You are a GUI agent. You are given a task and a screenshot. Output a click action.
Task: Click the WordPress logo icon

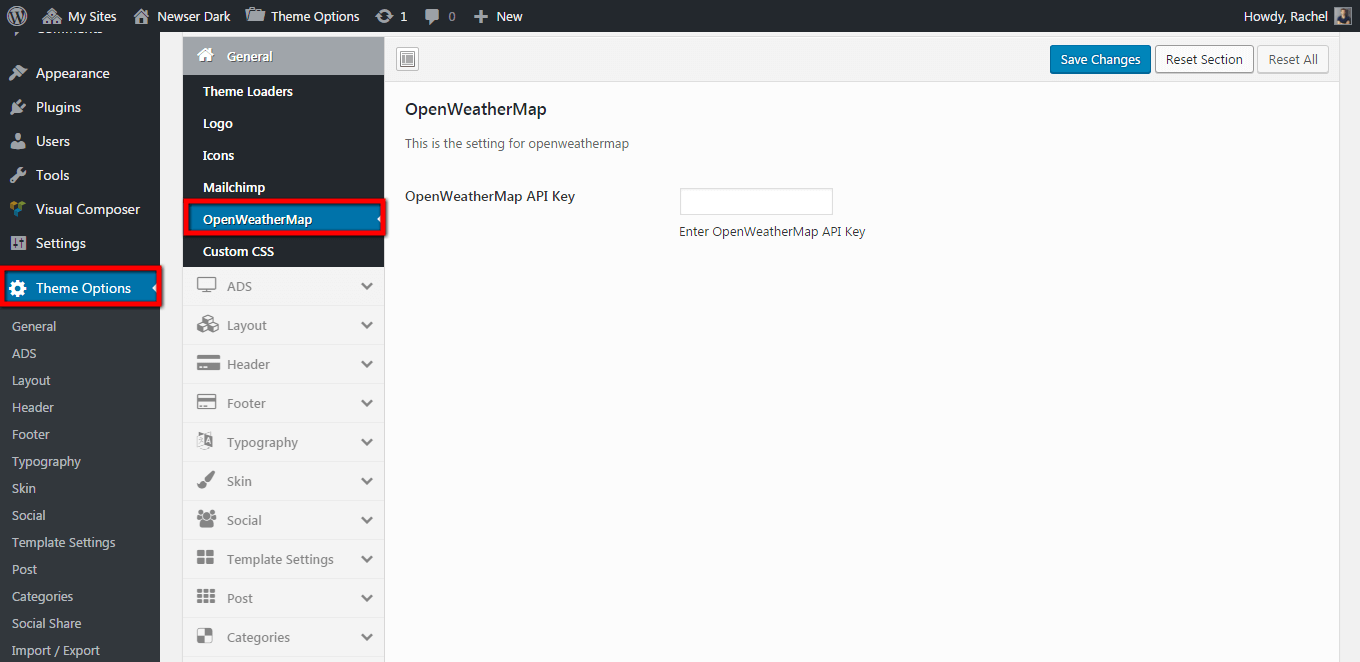(x=17, y=16)
